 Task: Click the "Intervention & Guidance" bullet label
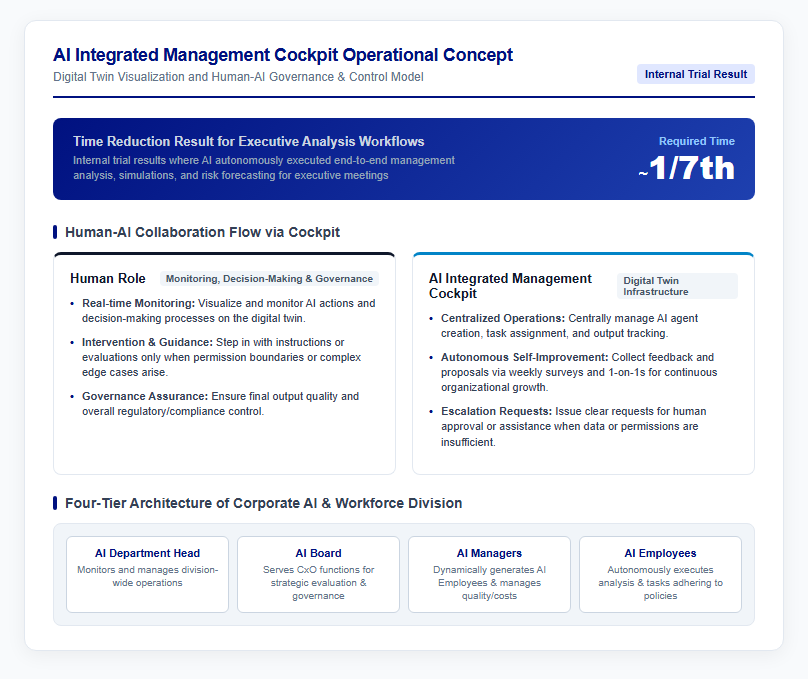point(147,343)
